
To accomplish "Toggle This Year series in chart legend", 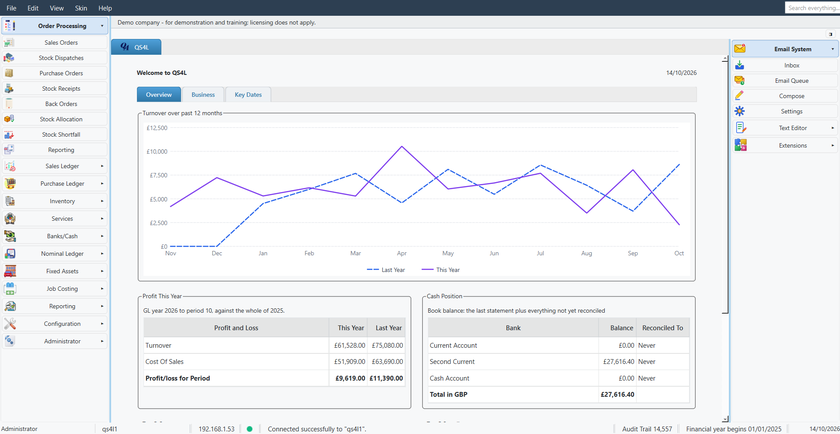I will pos(440,270).
